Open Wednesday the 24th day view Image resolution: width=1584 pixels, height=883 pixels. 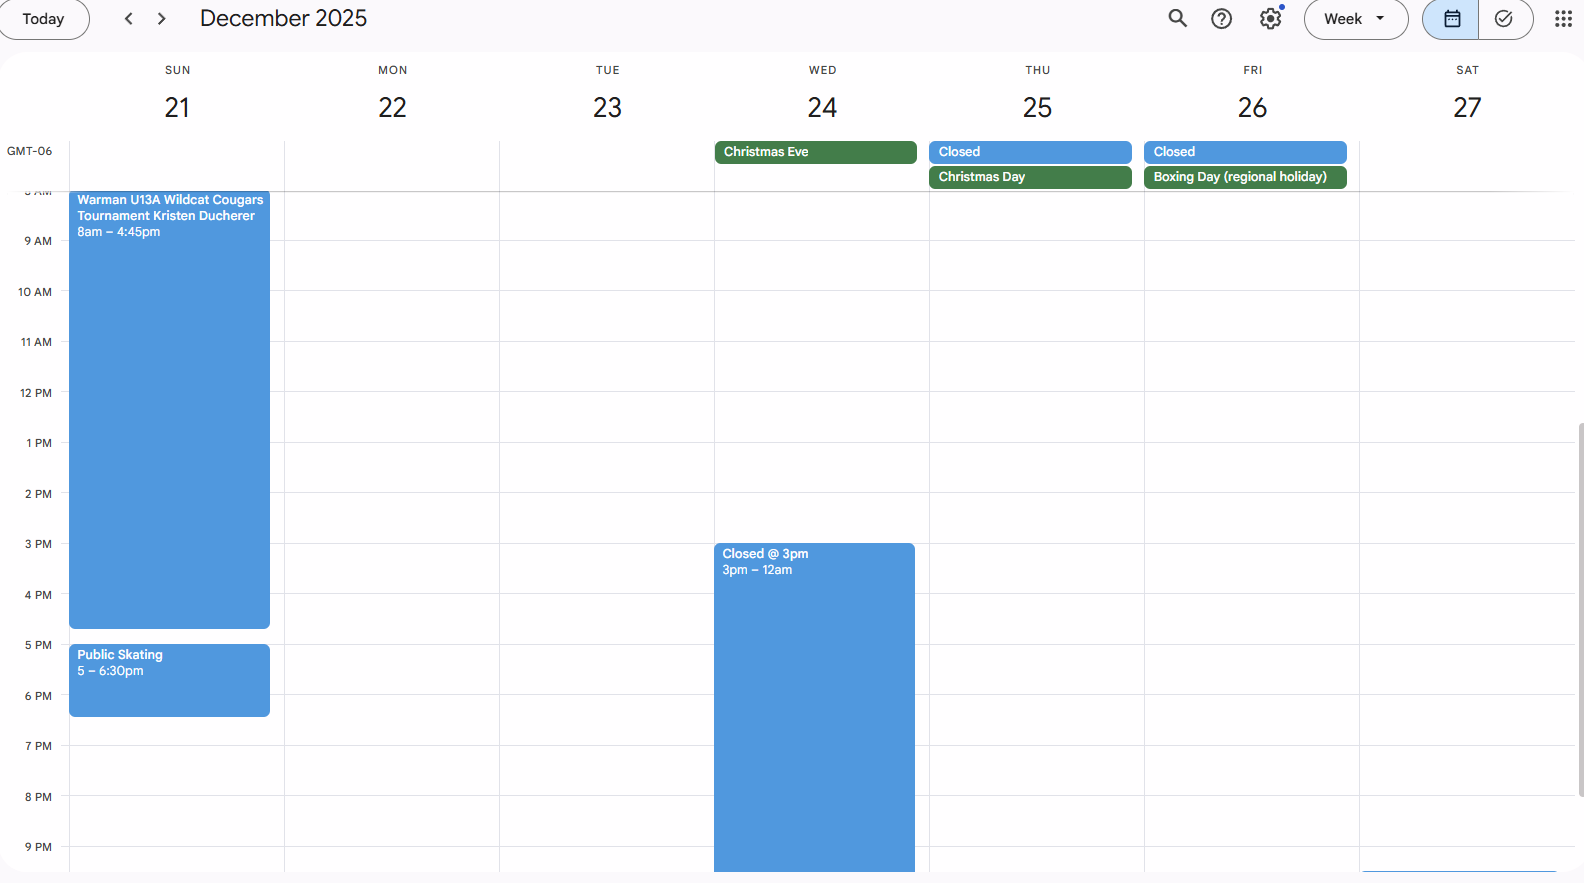click(822, 107)
